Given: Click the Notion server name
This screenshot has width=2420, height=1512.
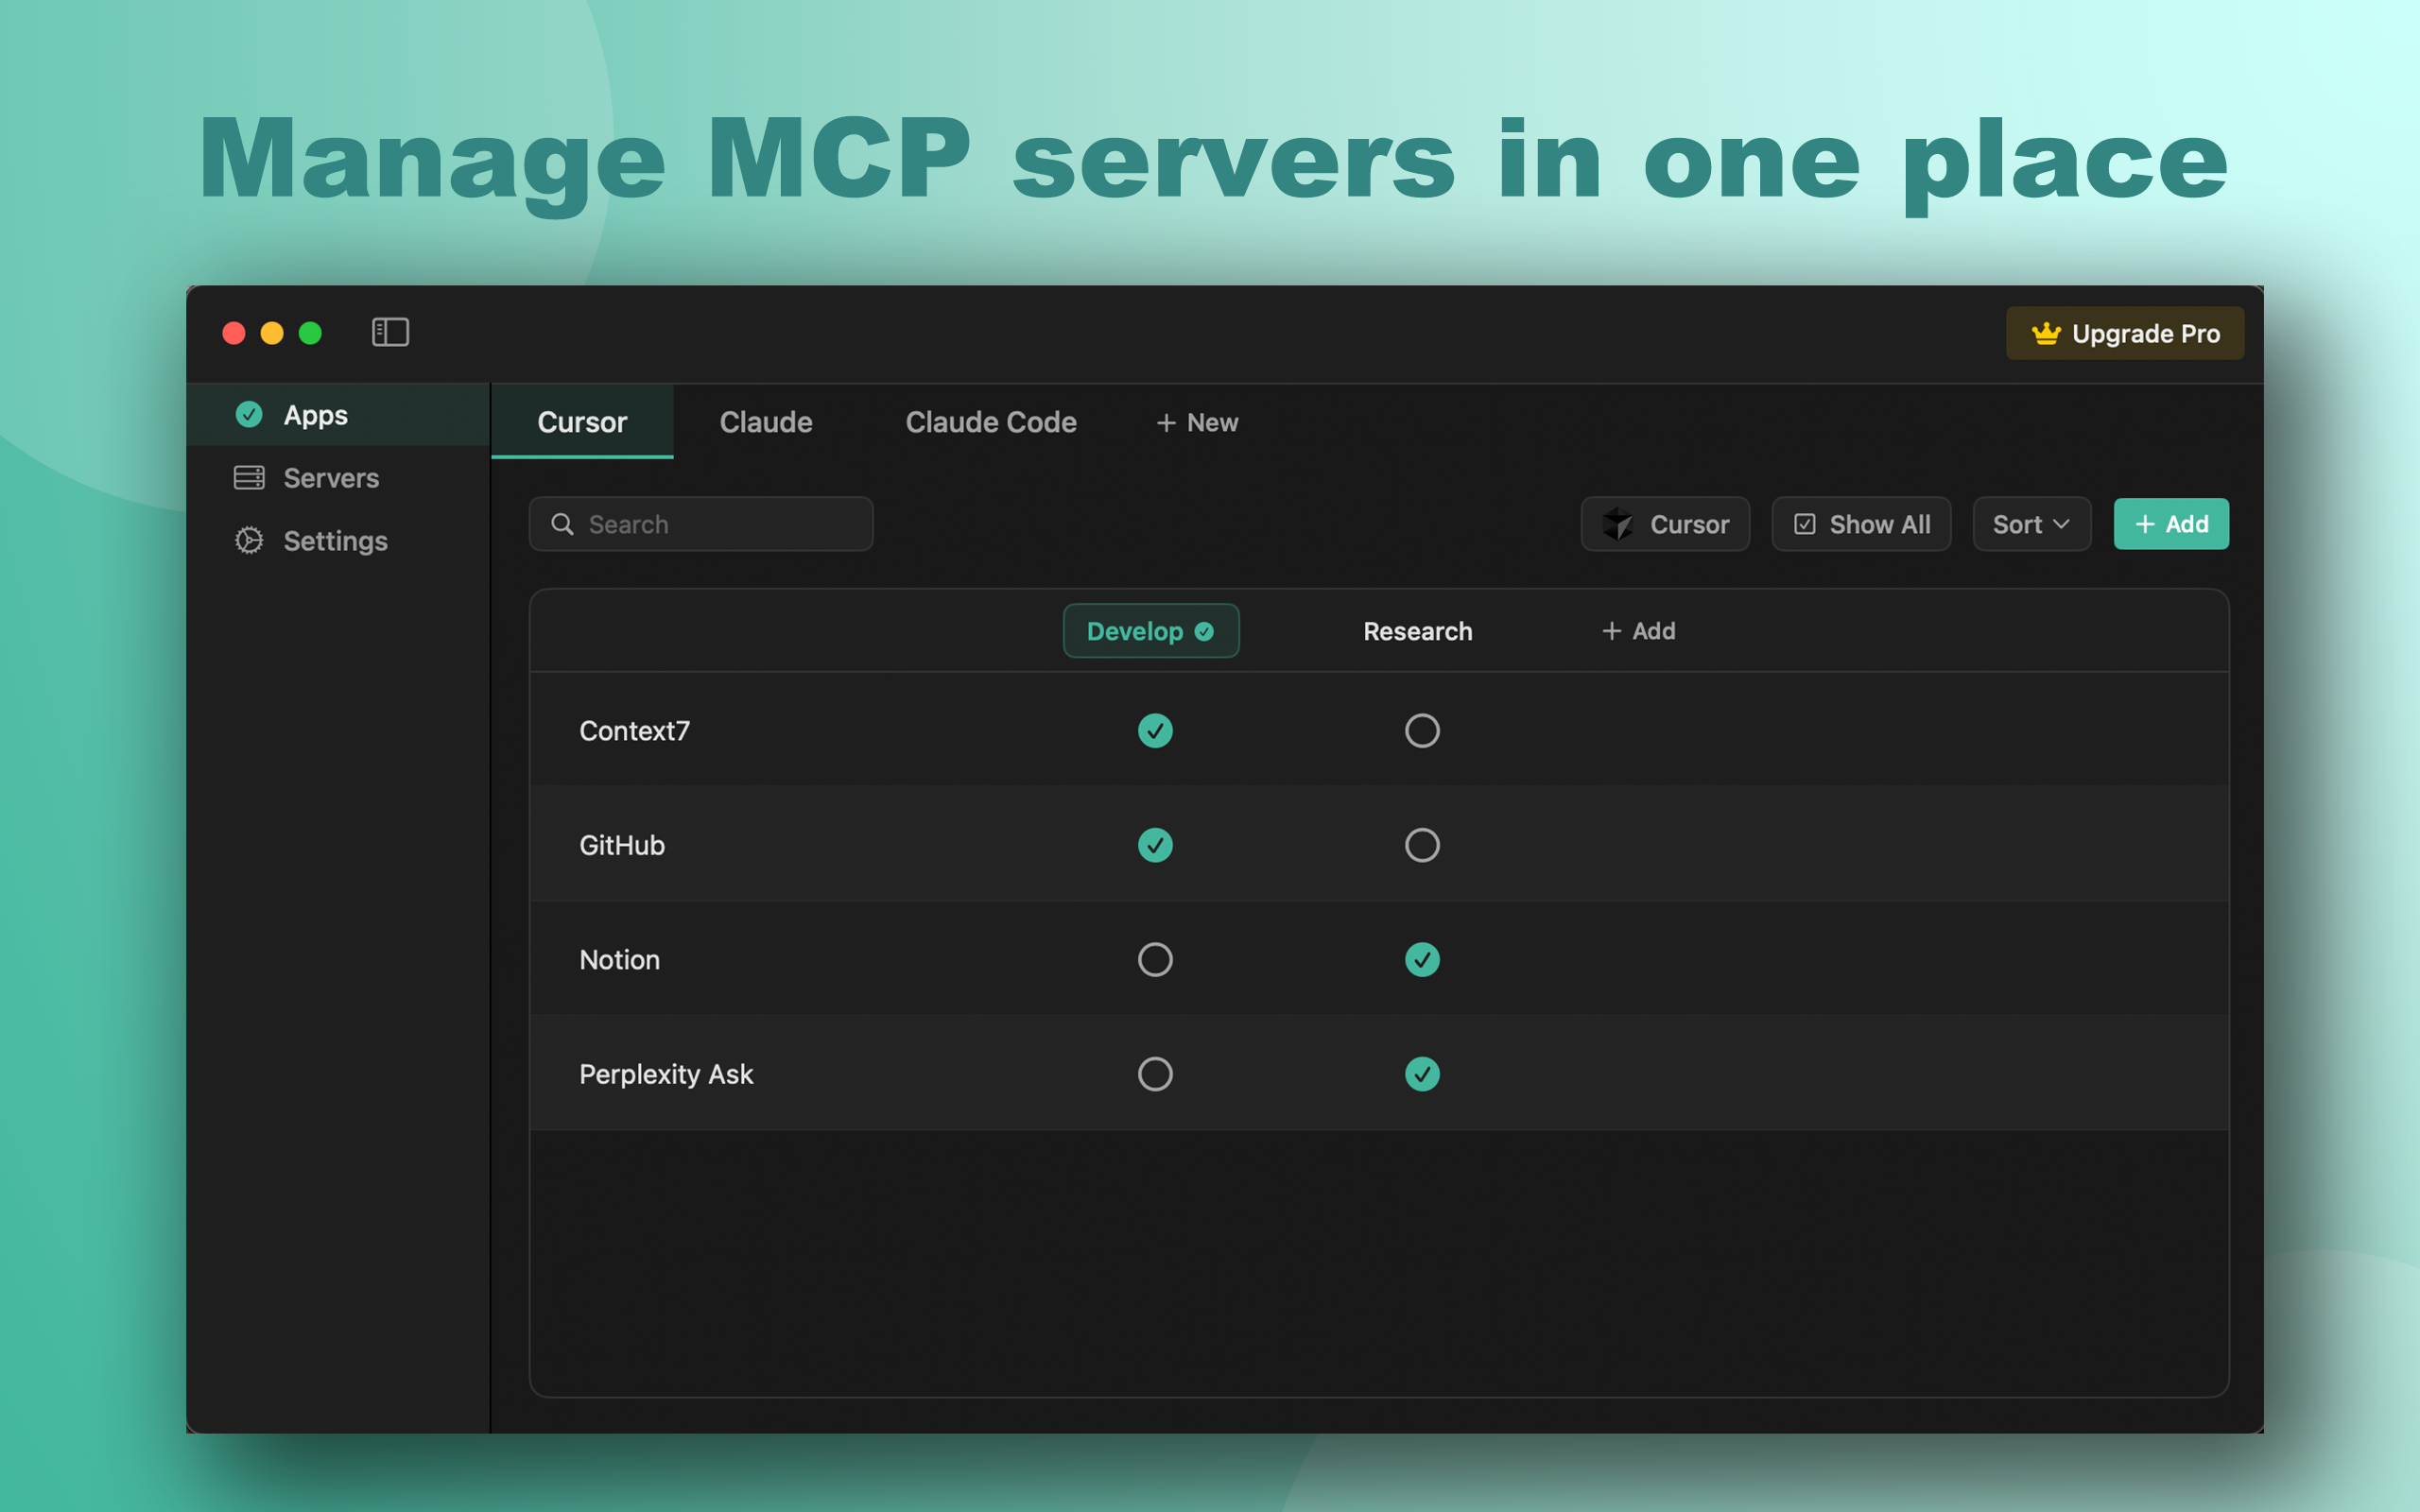Looking at the screenshot, I should coord(620,960).
